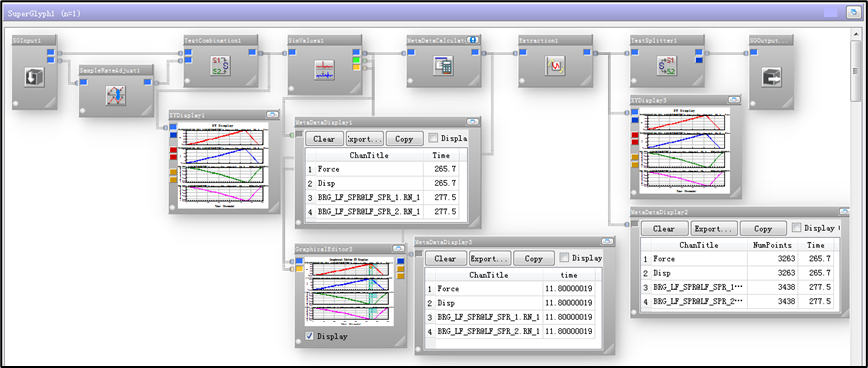Click SampleRateAdjust1 blue output pad
The image size is (868, 368).
click(x=148, y=82)
